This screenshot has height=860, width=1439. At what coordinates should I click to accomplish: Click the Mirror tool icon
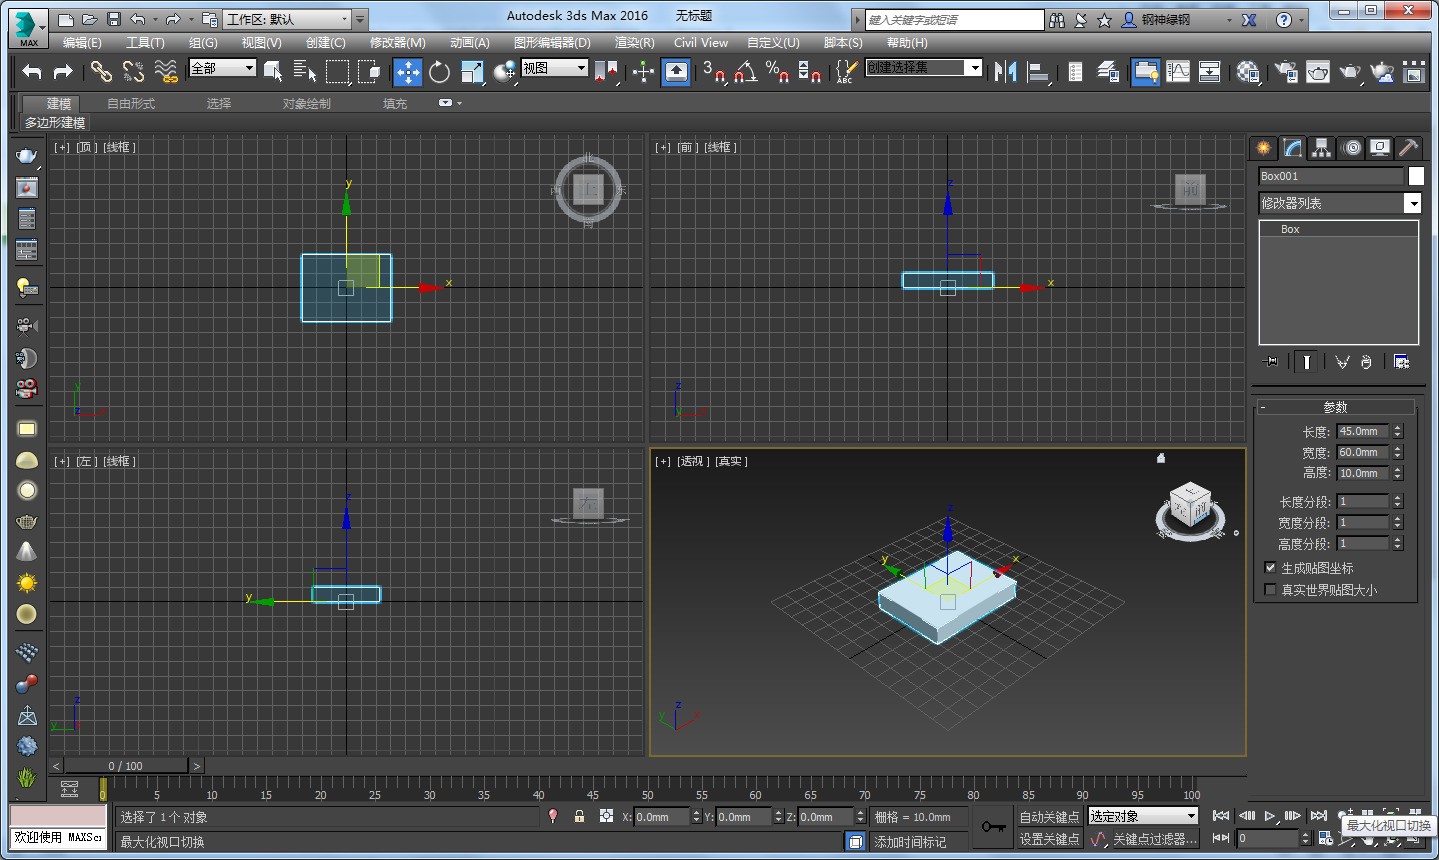coord(1005,71)
